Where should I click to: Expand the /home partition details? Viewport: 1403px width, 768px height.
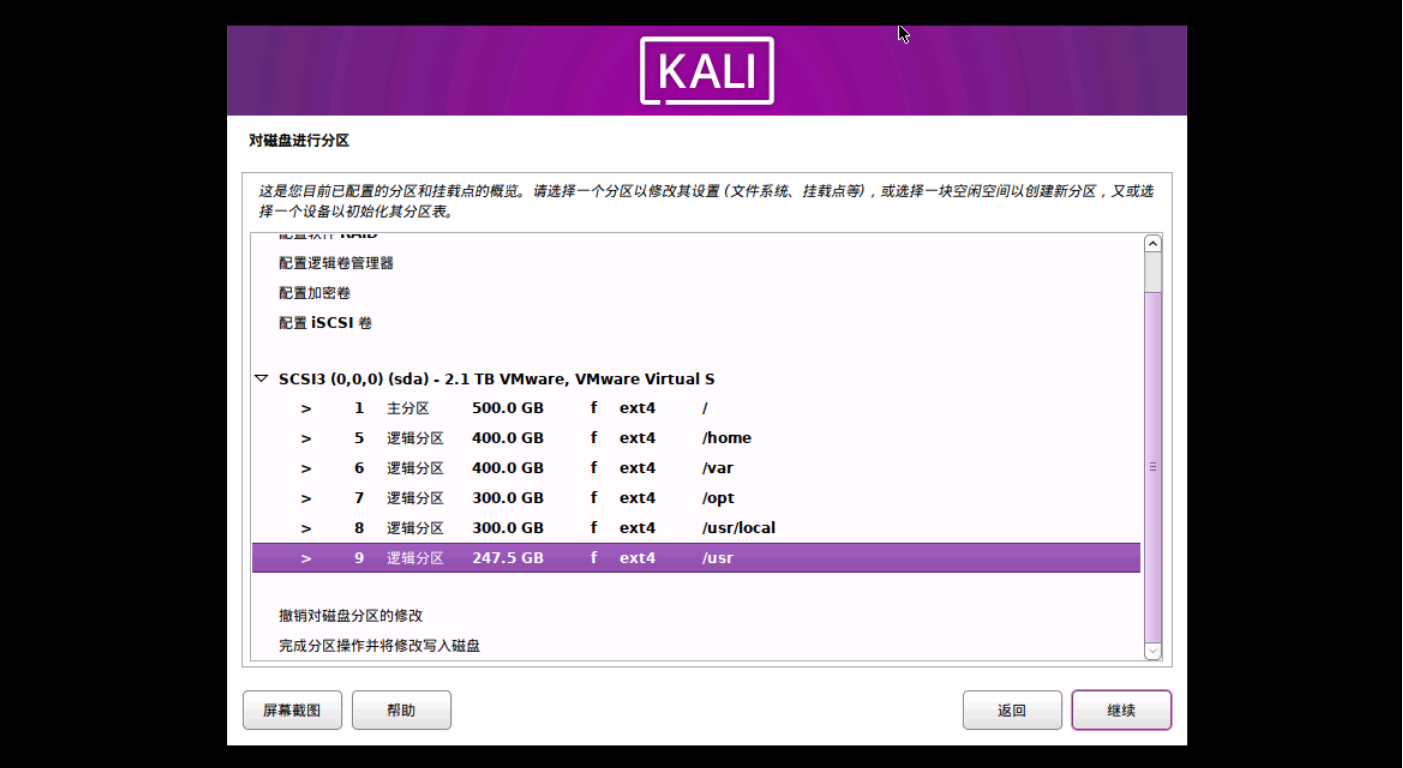[x=306, y=438]
